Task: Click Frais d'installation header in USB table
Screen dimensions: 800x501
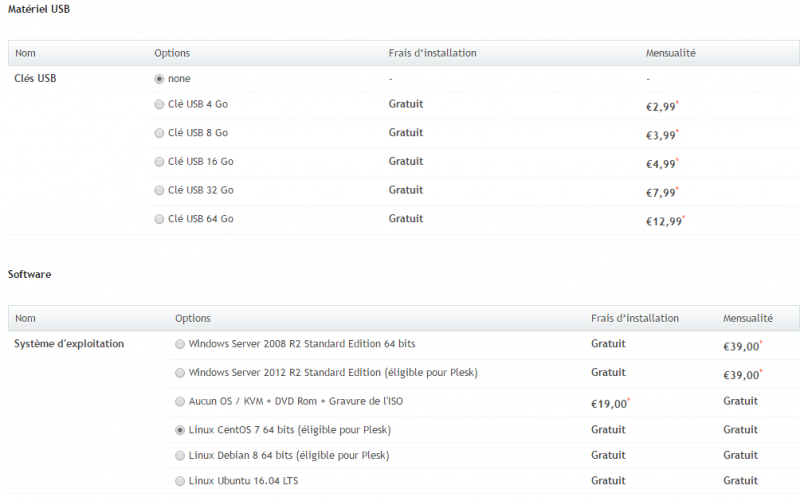Action: coord(432,53)
